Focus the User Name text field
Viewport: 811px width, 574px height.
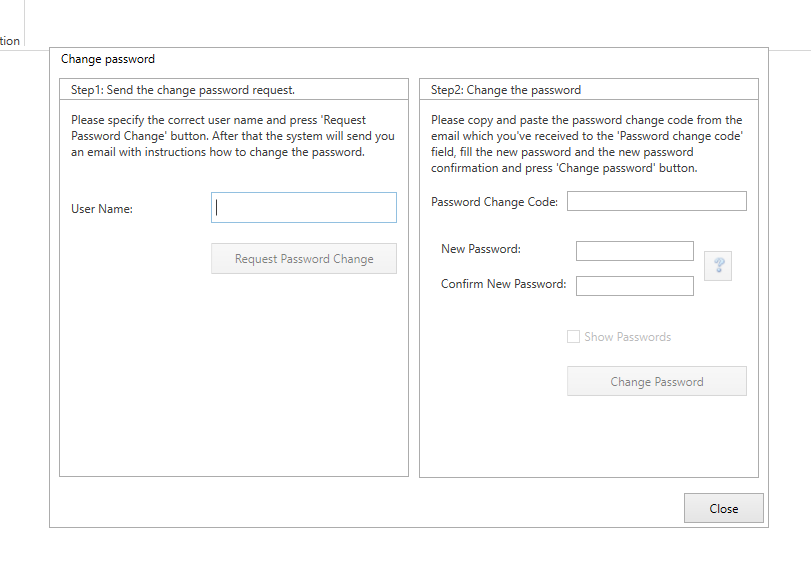[x=304, y=208]
